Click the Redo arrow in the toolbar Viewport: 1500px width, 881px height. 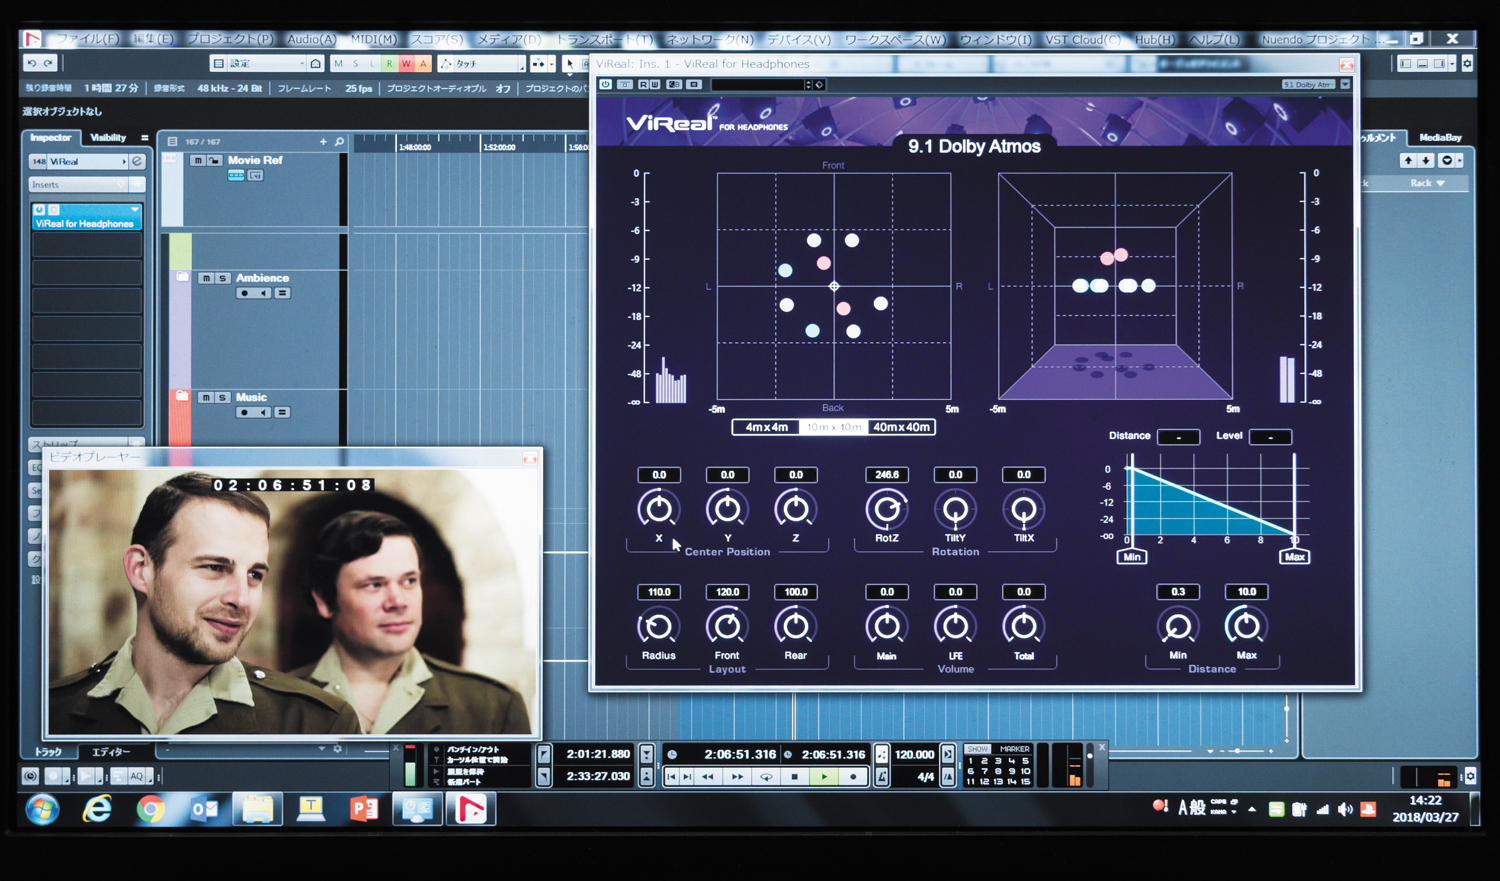(48, 63)
